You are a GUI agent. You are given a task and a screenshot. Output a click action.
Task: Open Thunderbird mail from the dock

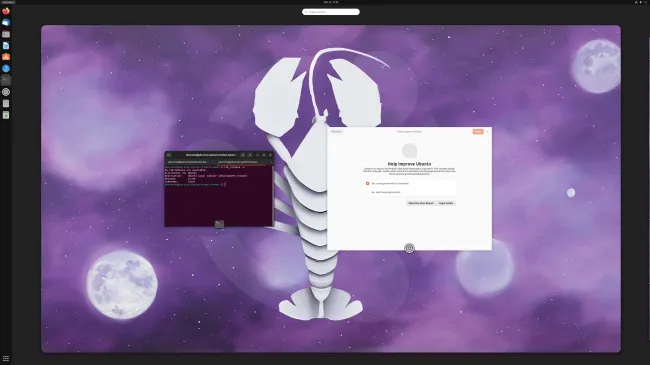(6, 22)
